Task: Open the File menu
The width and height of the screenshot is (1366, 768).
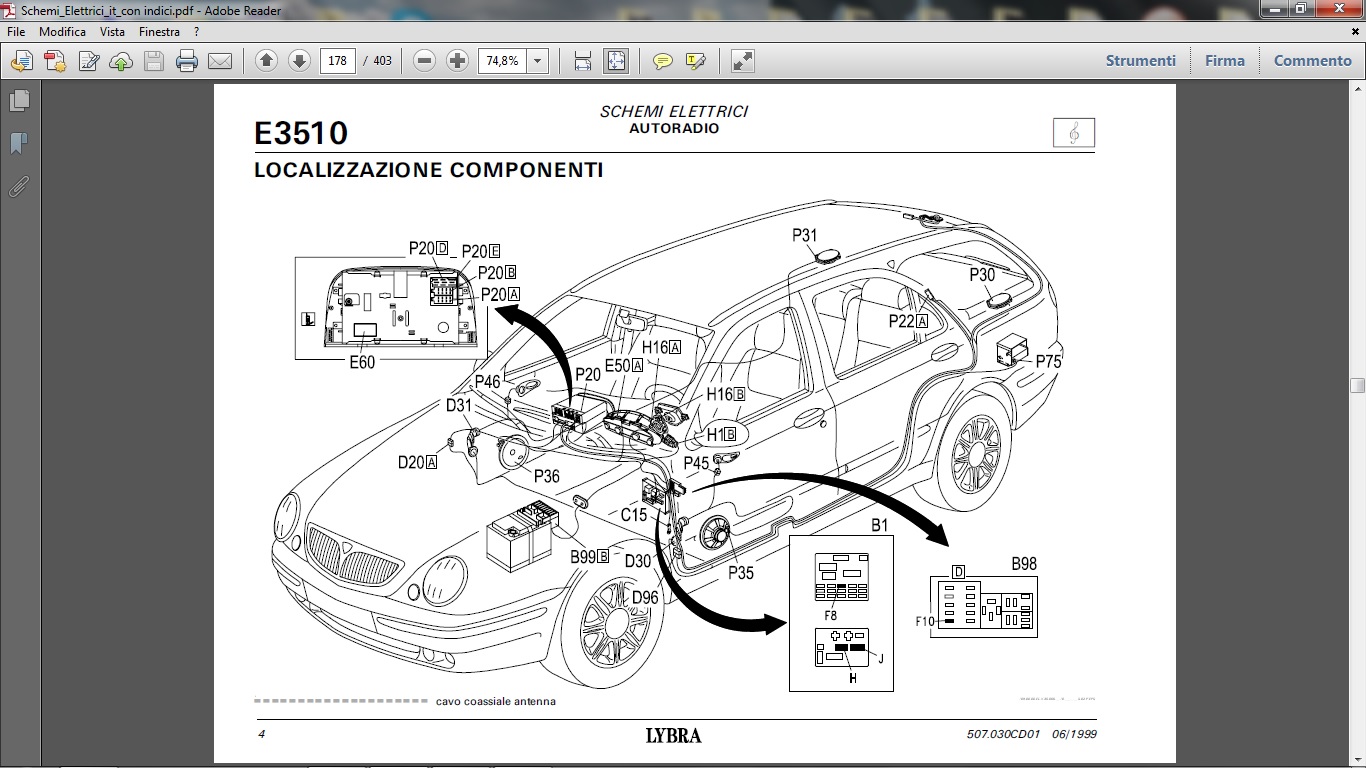Action: [x=16, y=32]
